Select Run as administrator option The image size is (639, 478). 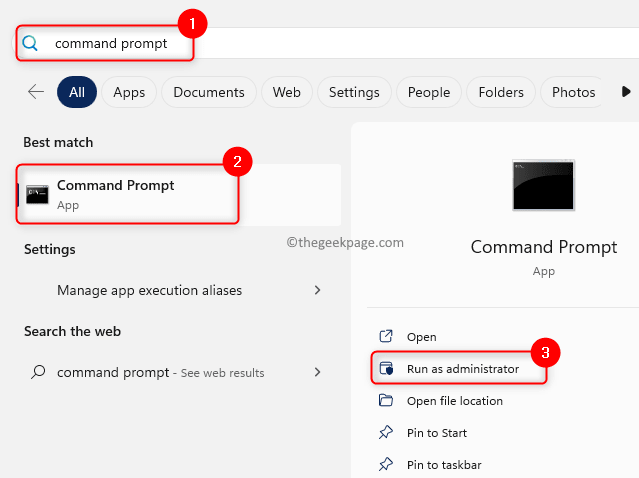coord(462,369)
